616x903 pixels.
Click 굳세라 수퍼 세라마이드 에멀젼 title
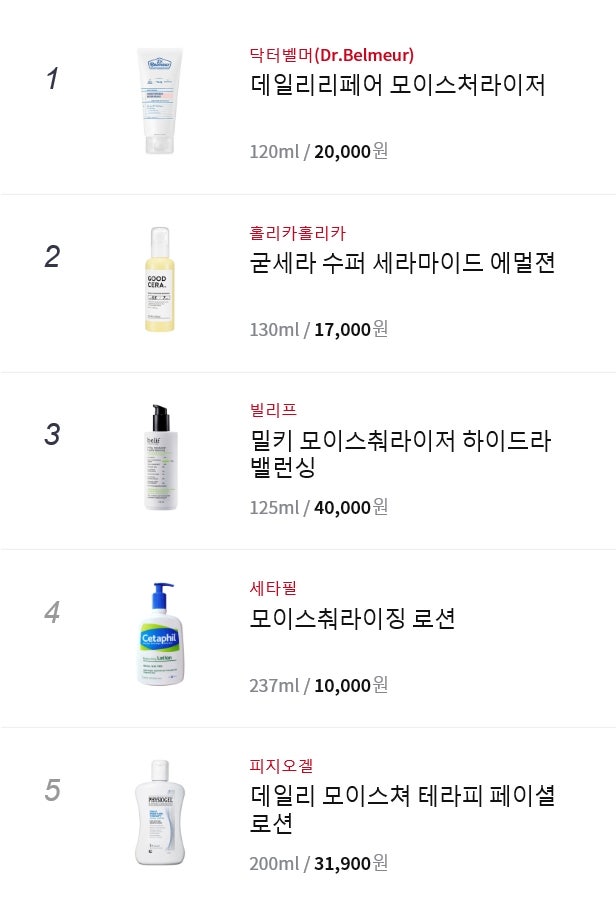[x=402, y=263]
